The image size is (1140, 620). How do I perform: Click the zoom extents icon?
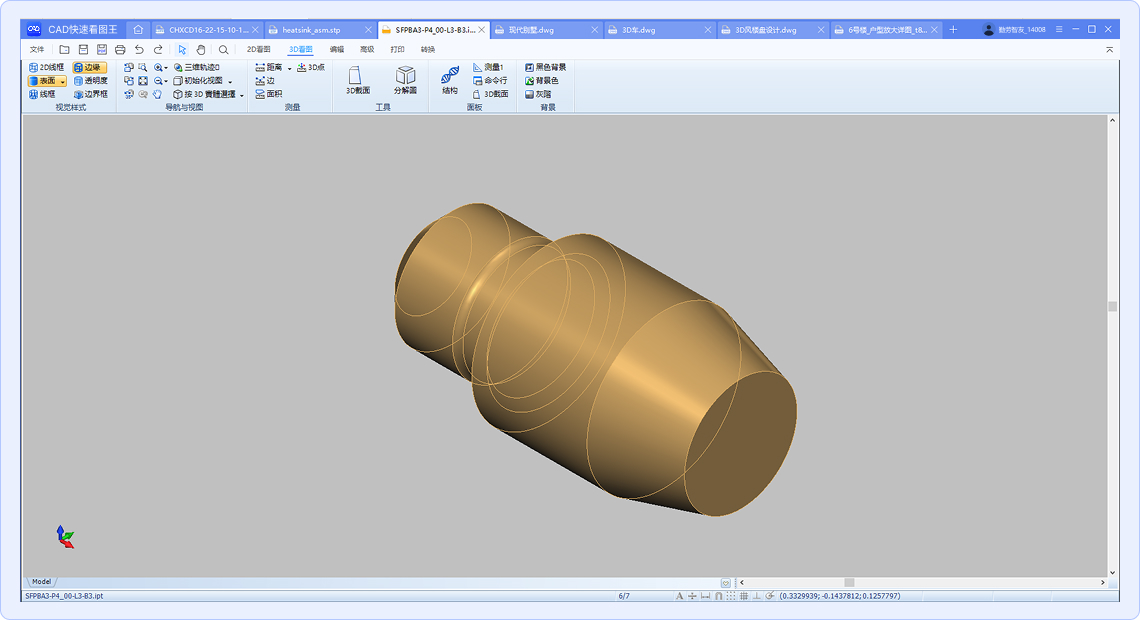pos(143,81)
